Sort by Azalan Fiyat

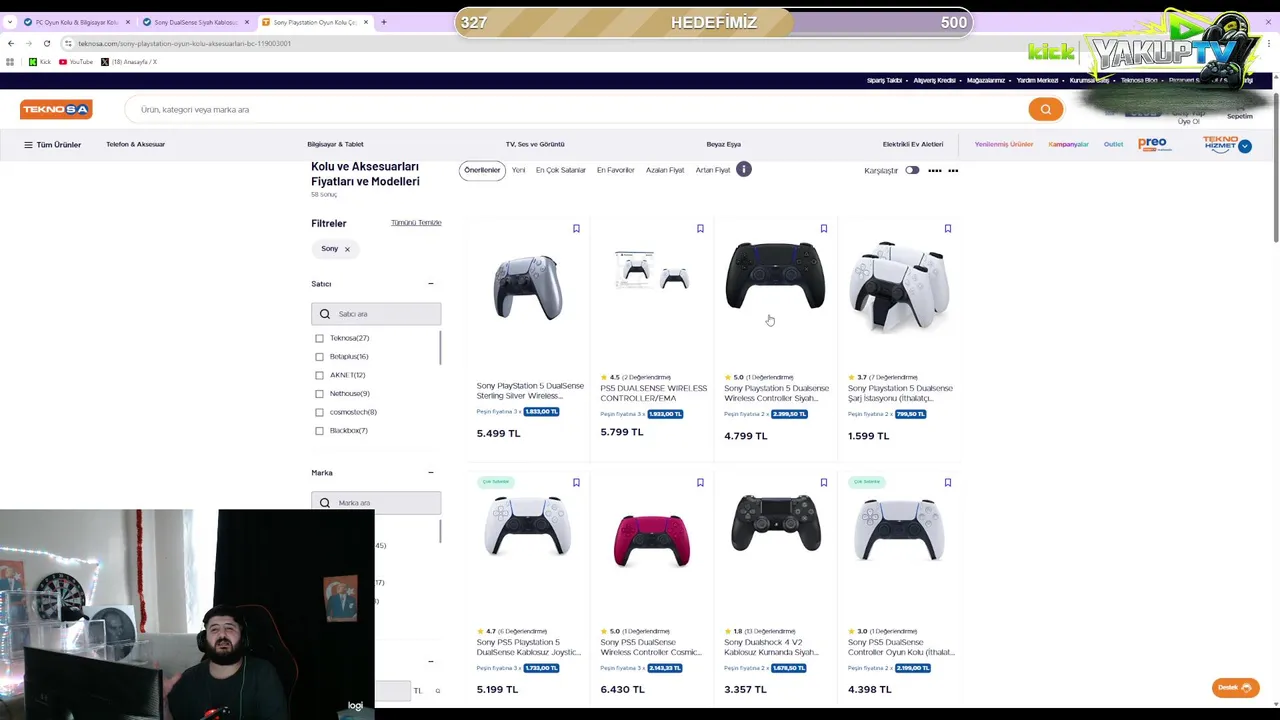pyautogui.click(x=665, y=170)
